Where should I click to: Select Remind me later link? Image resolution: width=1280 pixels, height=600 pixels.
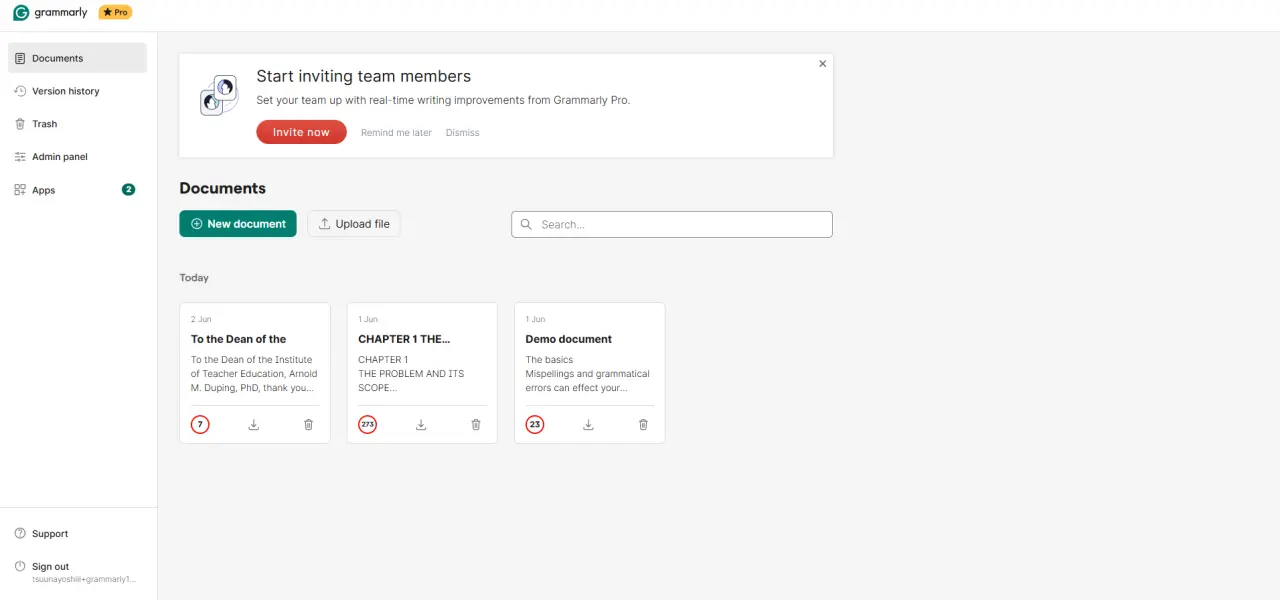(x=396, y=133)
